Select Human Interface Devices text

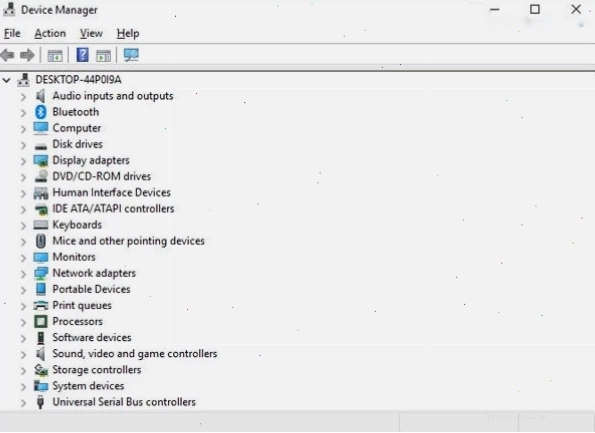(112, 192)
